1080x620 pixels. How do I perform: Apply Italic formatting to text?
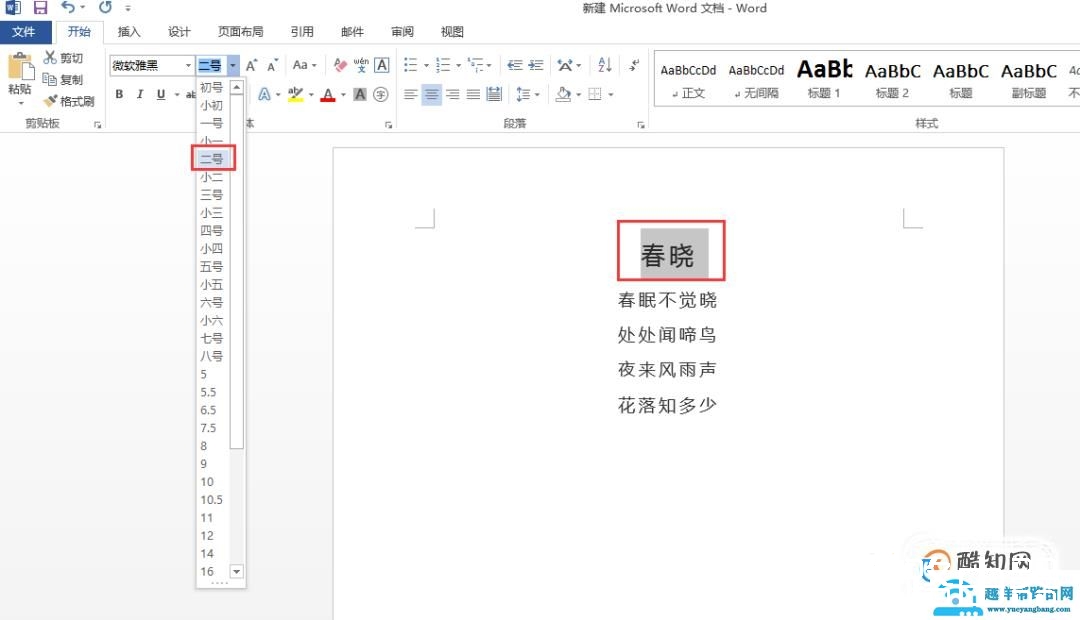coord(139,93)
